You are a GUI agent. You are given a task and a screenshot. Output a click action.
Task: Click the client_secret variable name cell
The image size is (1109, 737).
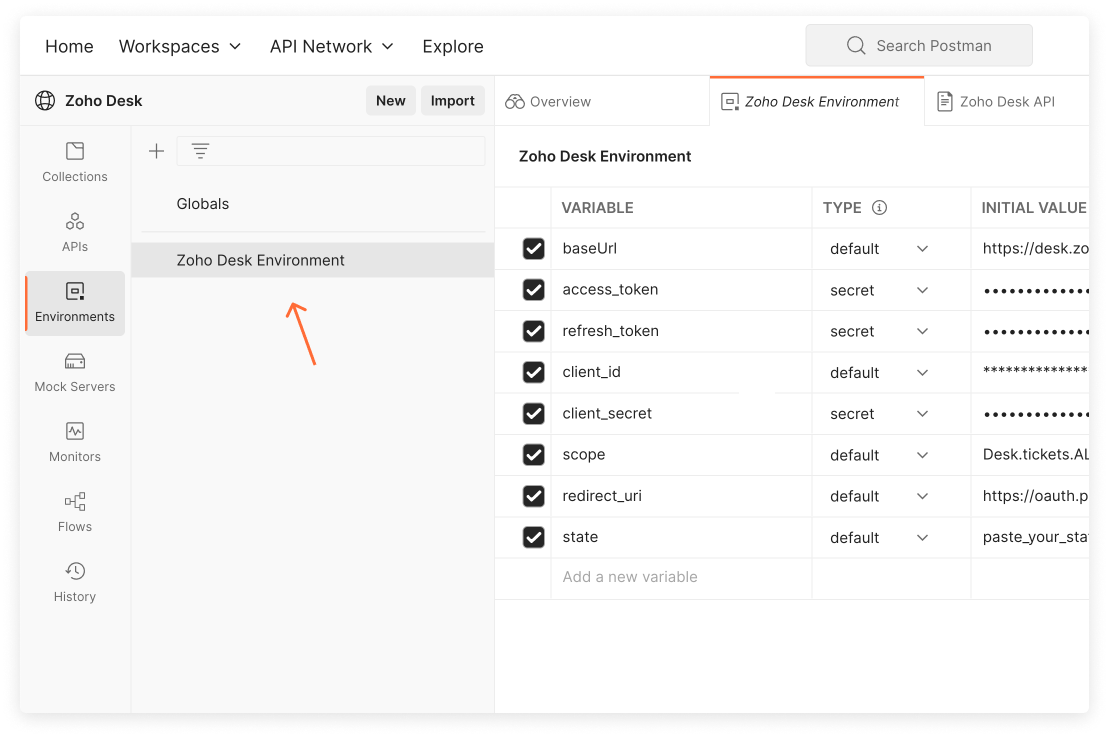point(681,413)
